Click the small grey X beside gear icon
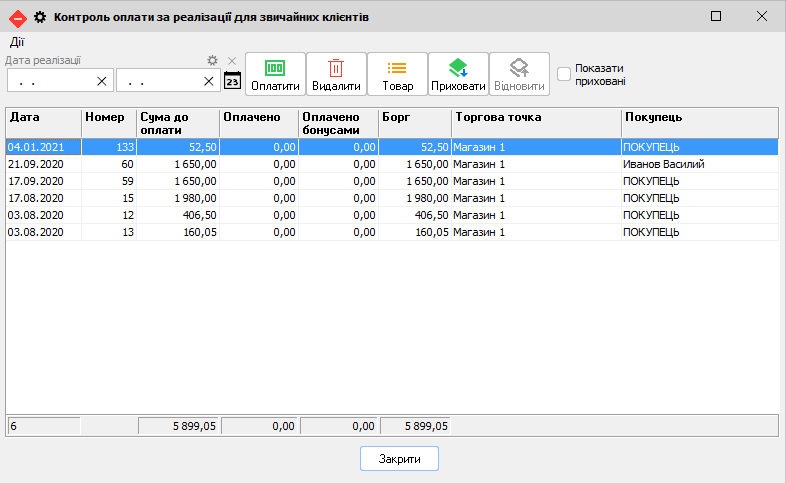The image size is (786, 483). coord(232,61)
